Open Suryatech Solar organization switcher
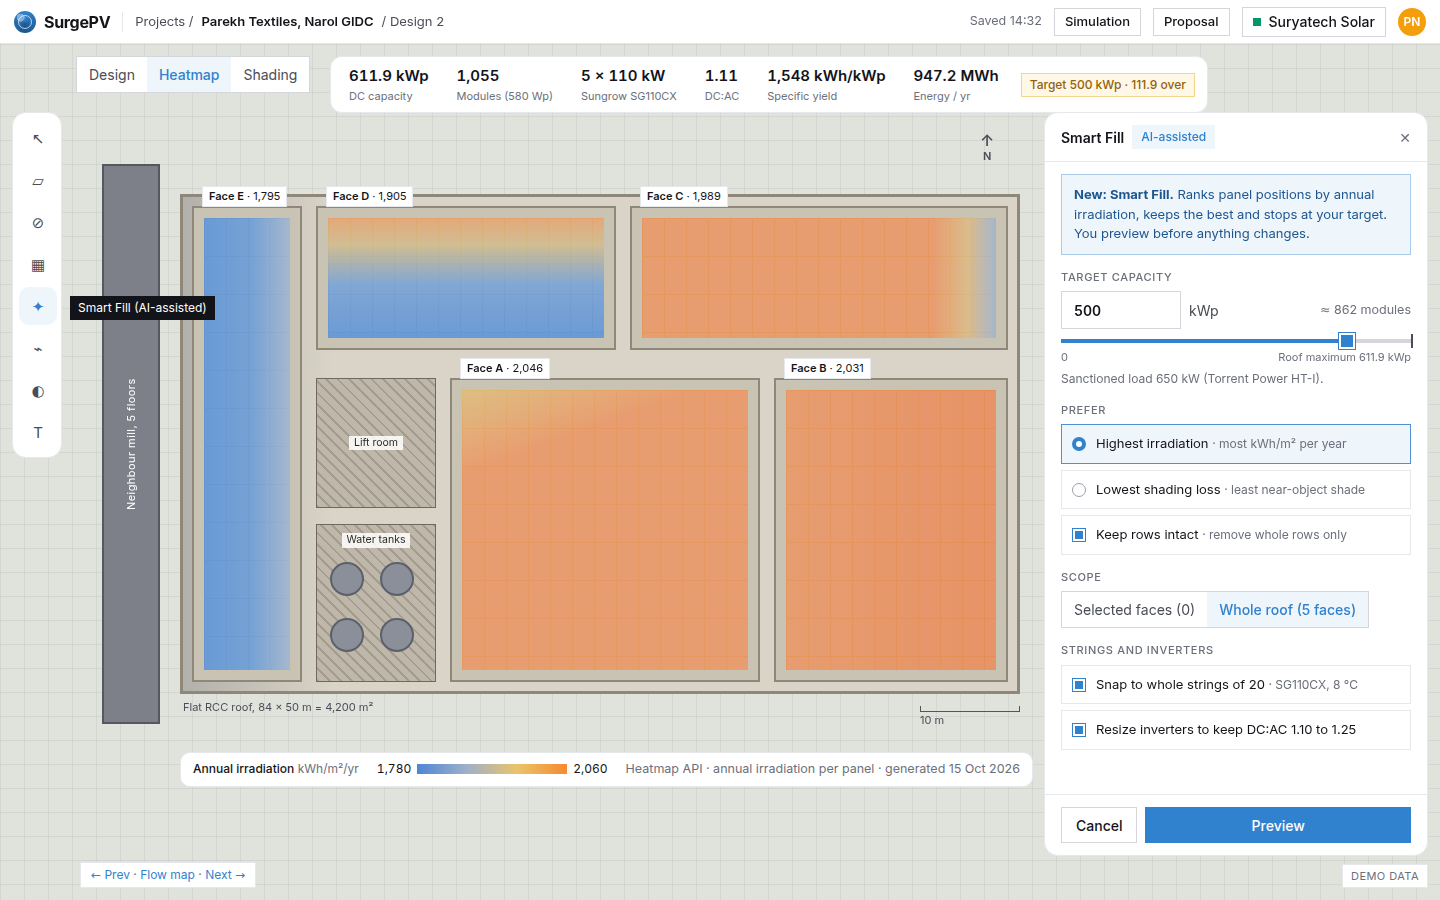The height and width of the screenshot is (900, 1440). [x=1314, y=22]
